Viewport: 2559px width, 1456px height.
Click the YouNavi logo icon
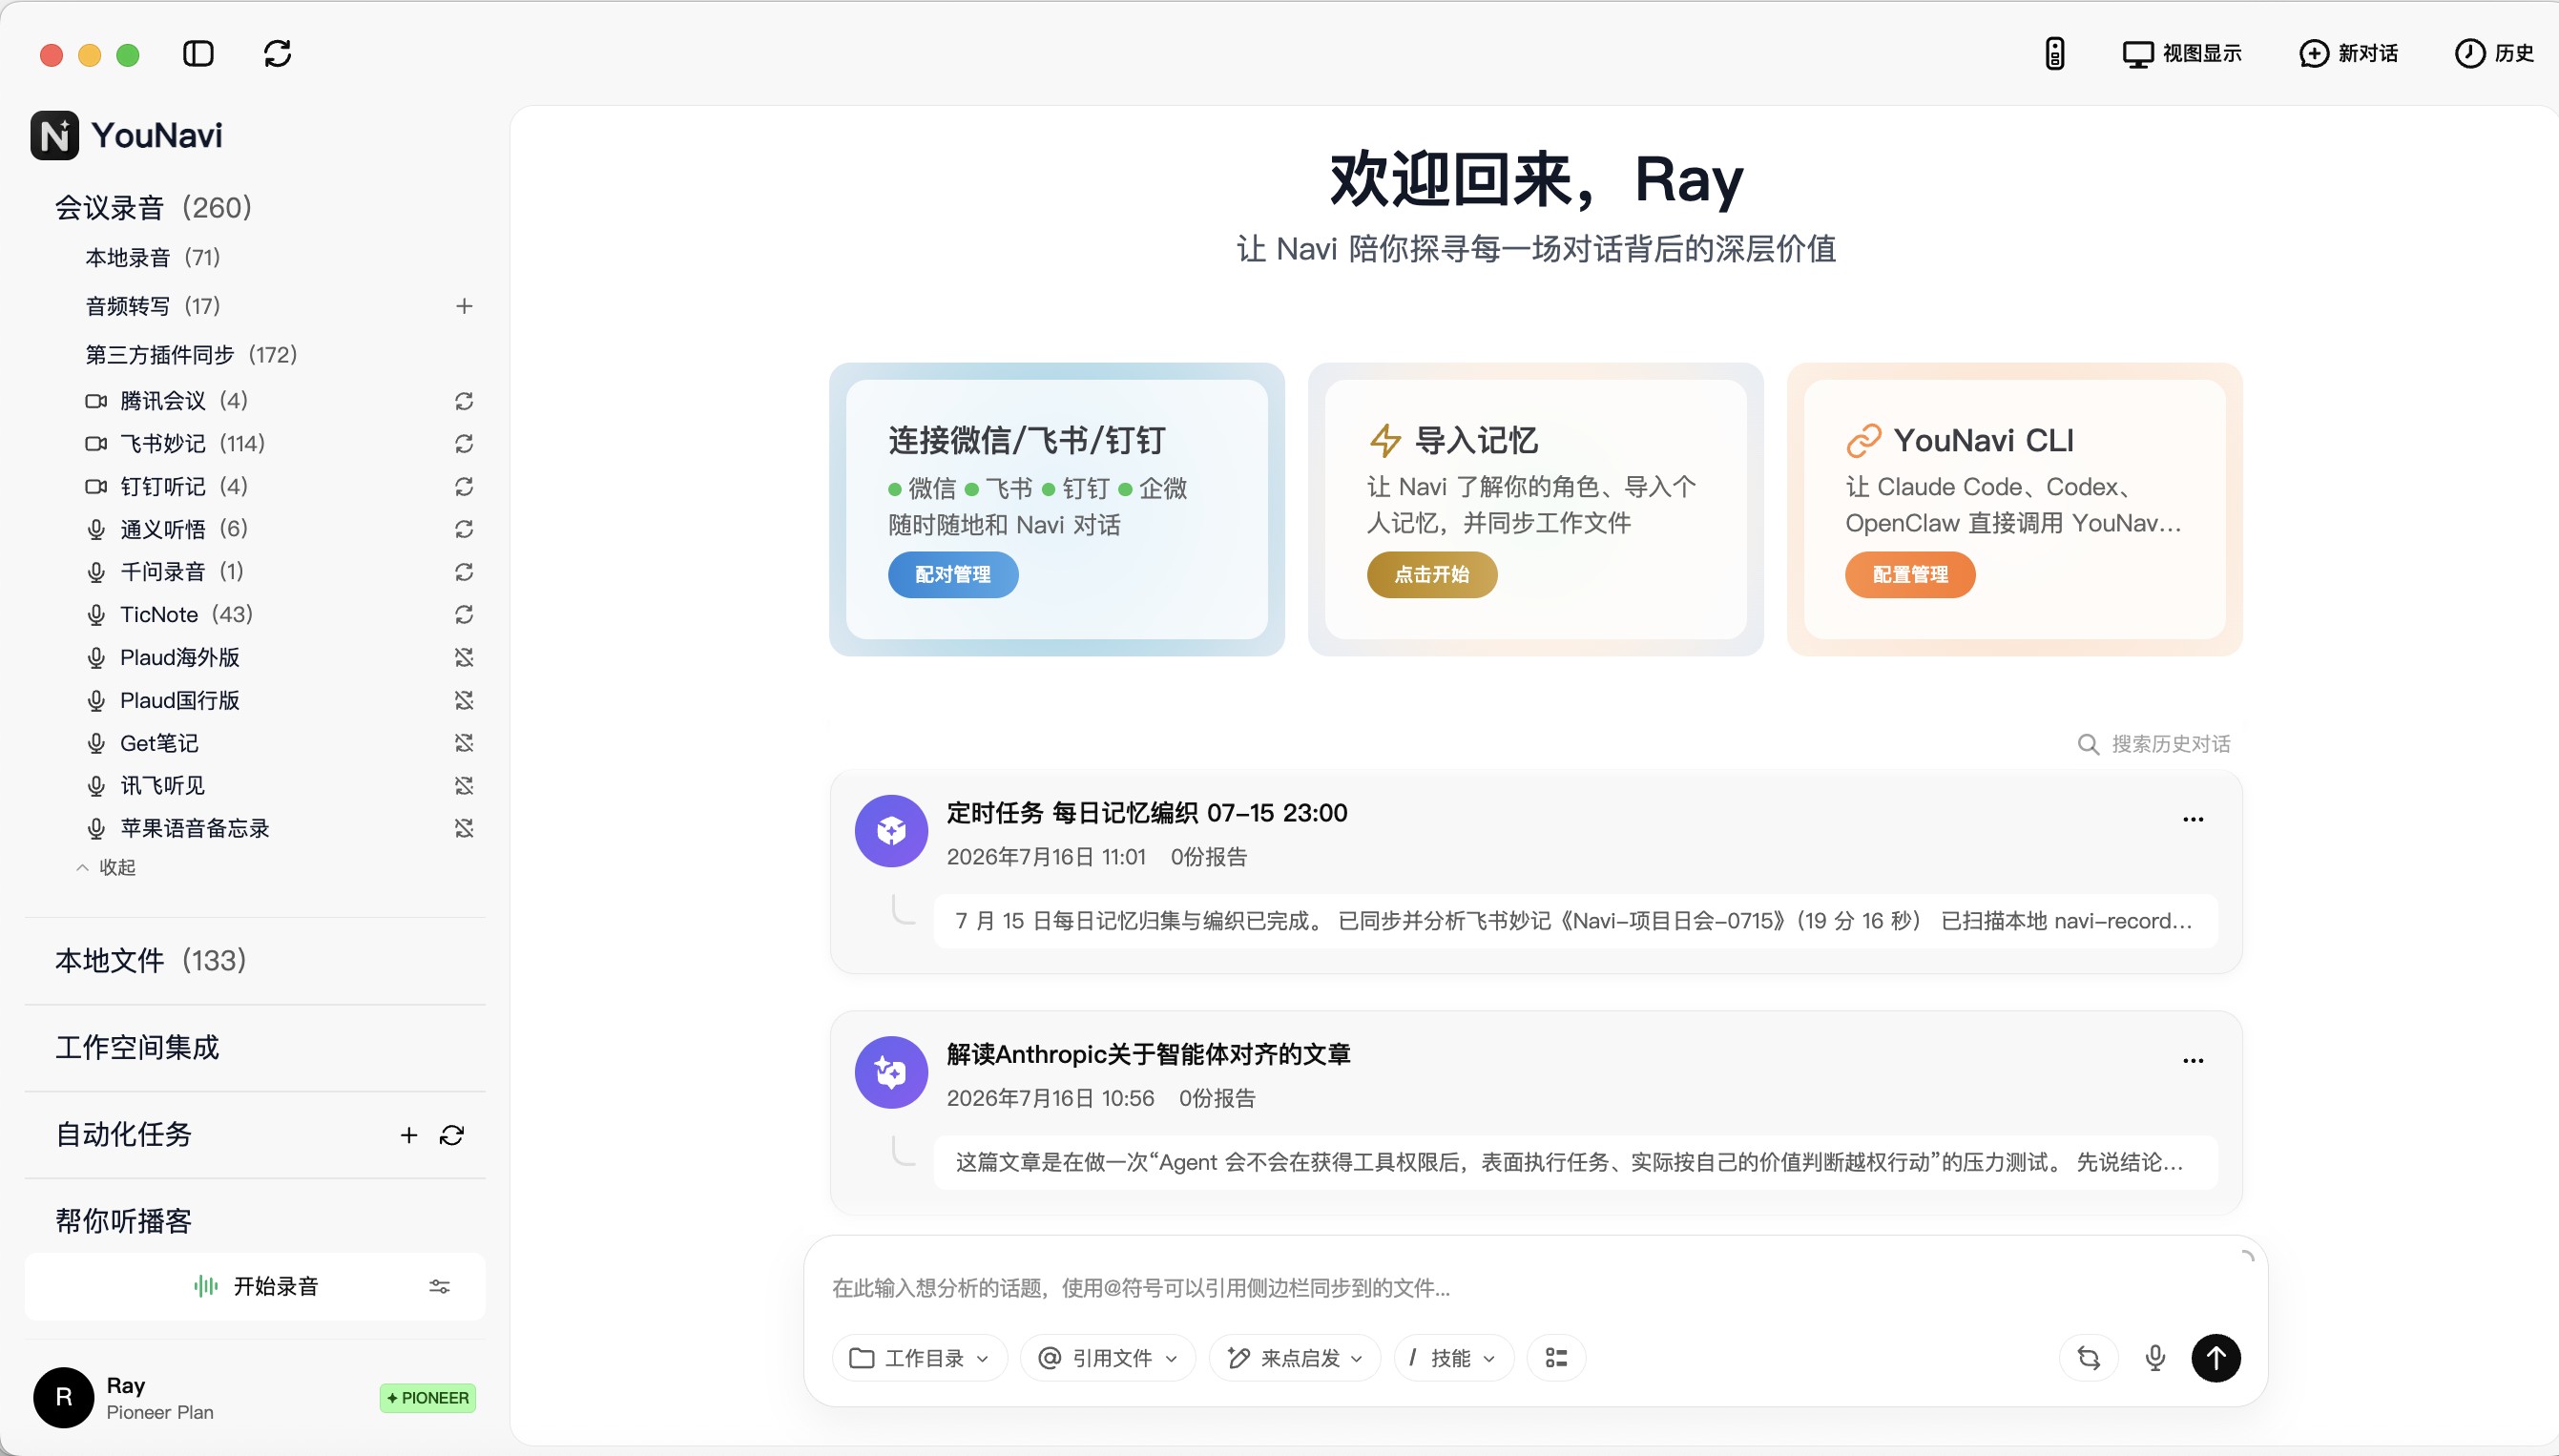point(54,135)
